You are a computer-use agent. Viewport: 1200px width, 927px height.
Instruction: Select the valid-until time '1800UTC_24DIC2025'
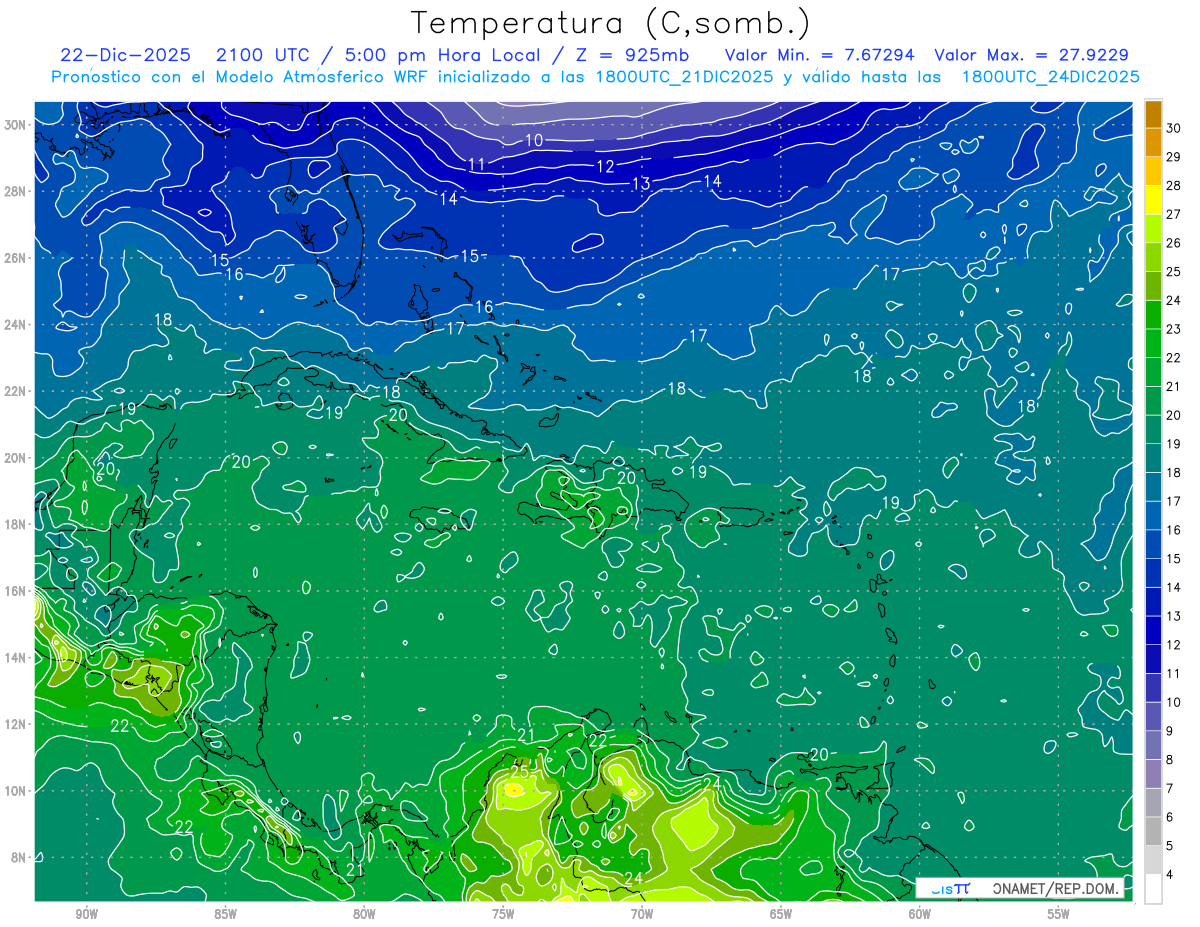point(1050,77)
